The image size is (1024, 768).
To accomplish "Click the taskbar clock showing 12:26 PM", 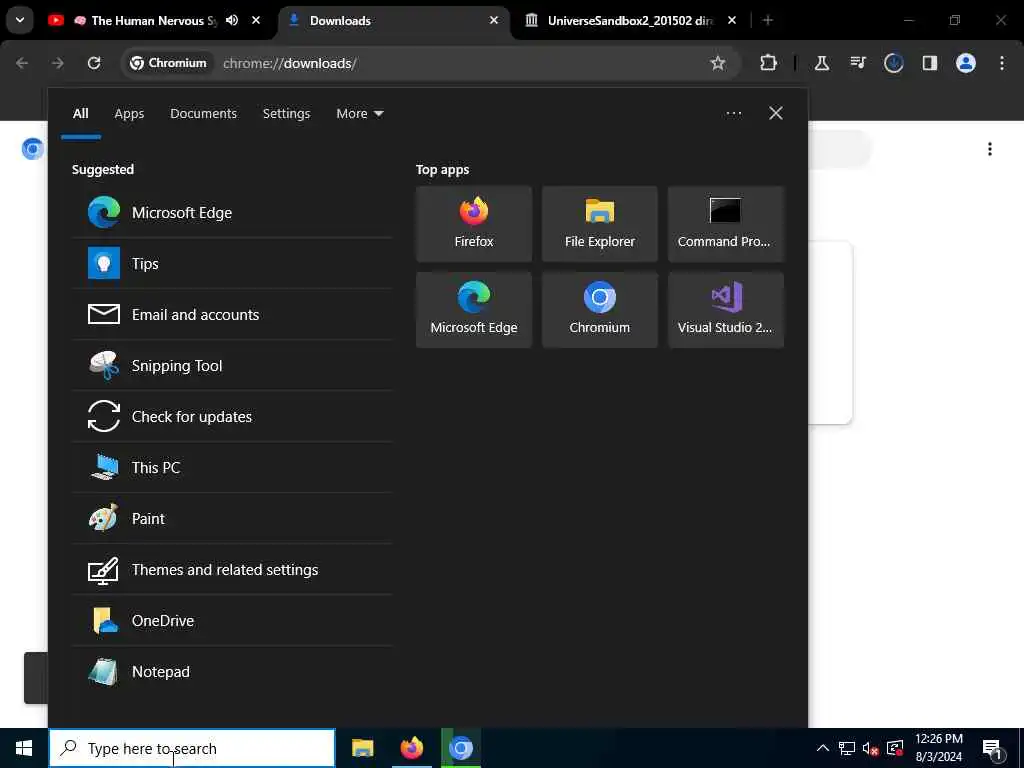I will (938, 748).
